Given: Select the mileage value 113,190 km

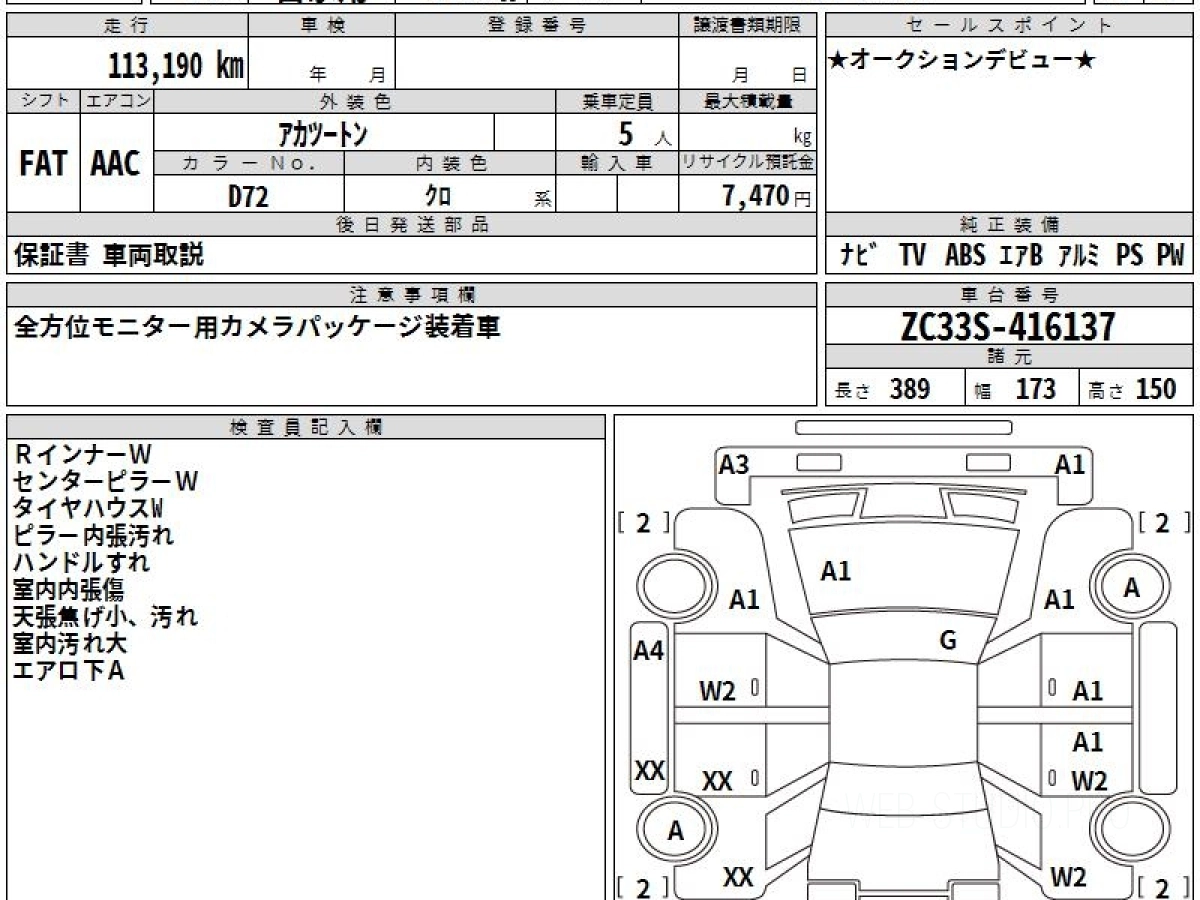Looking at the screenshot, I should (176, 67).
